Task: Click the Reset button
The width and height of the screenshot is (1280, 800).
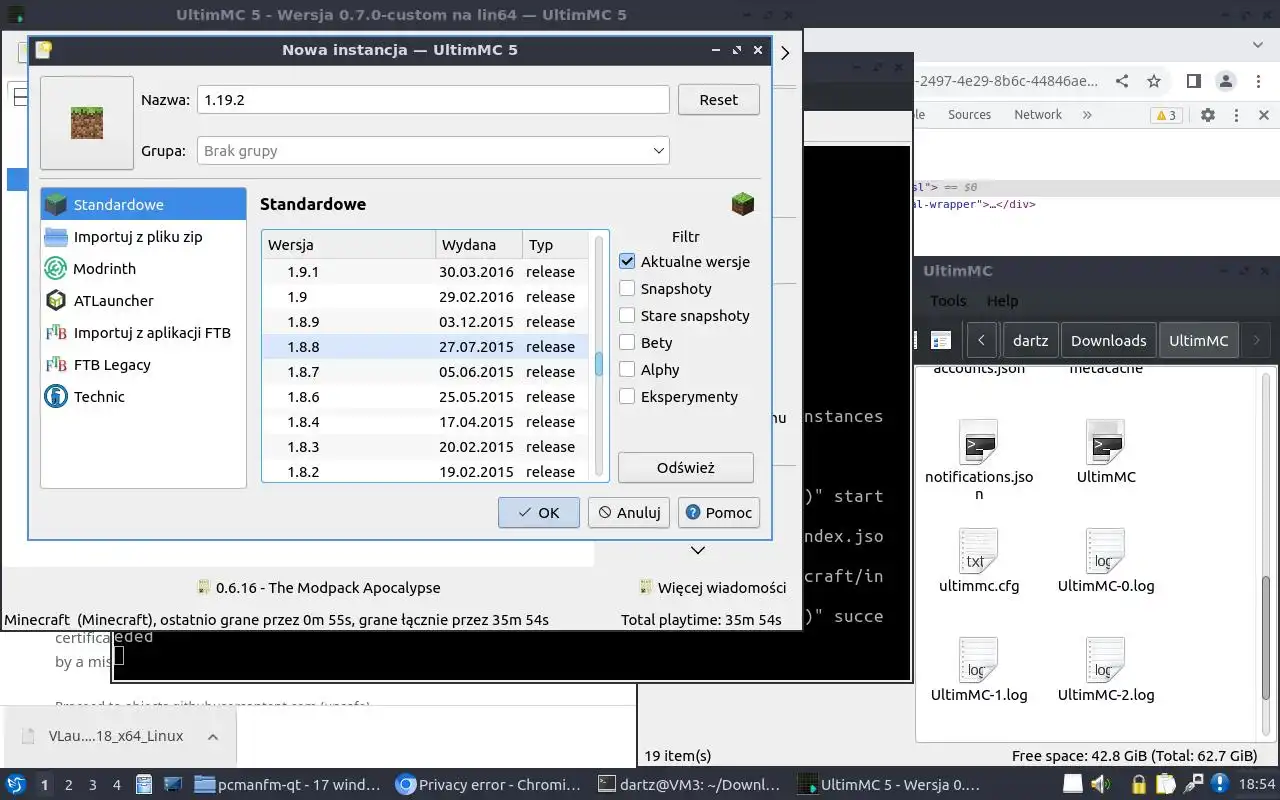Action: 718,100
